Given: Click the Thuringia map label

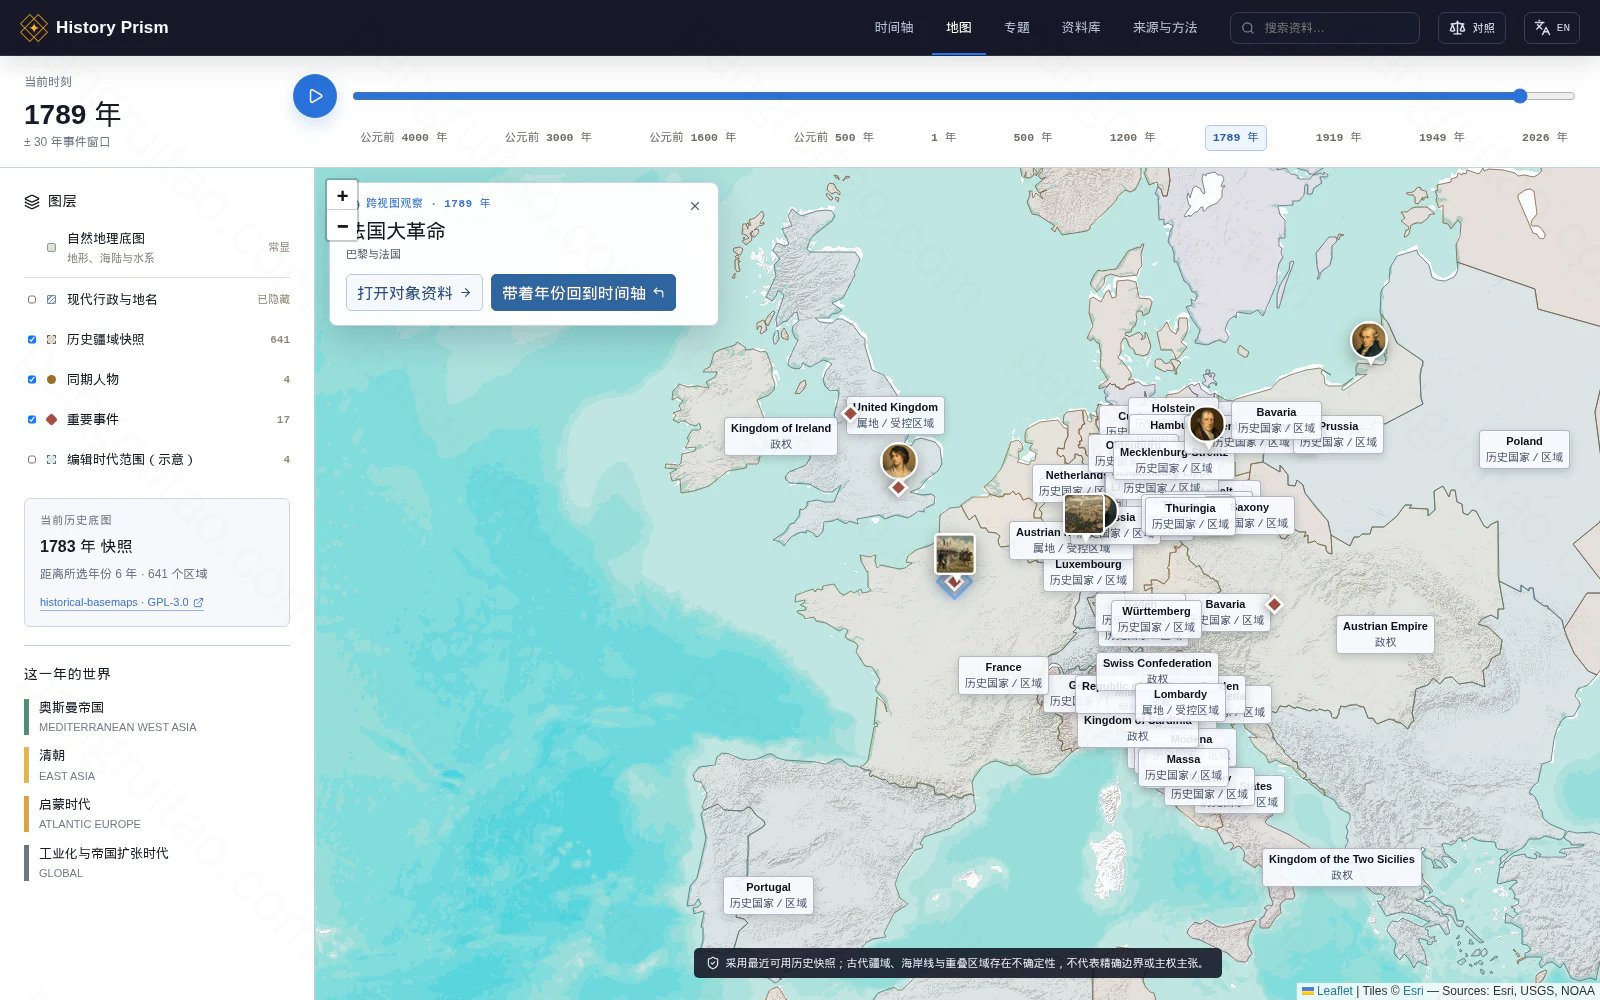Looking at the screenshot, I should 1190,516.
